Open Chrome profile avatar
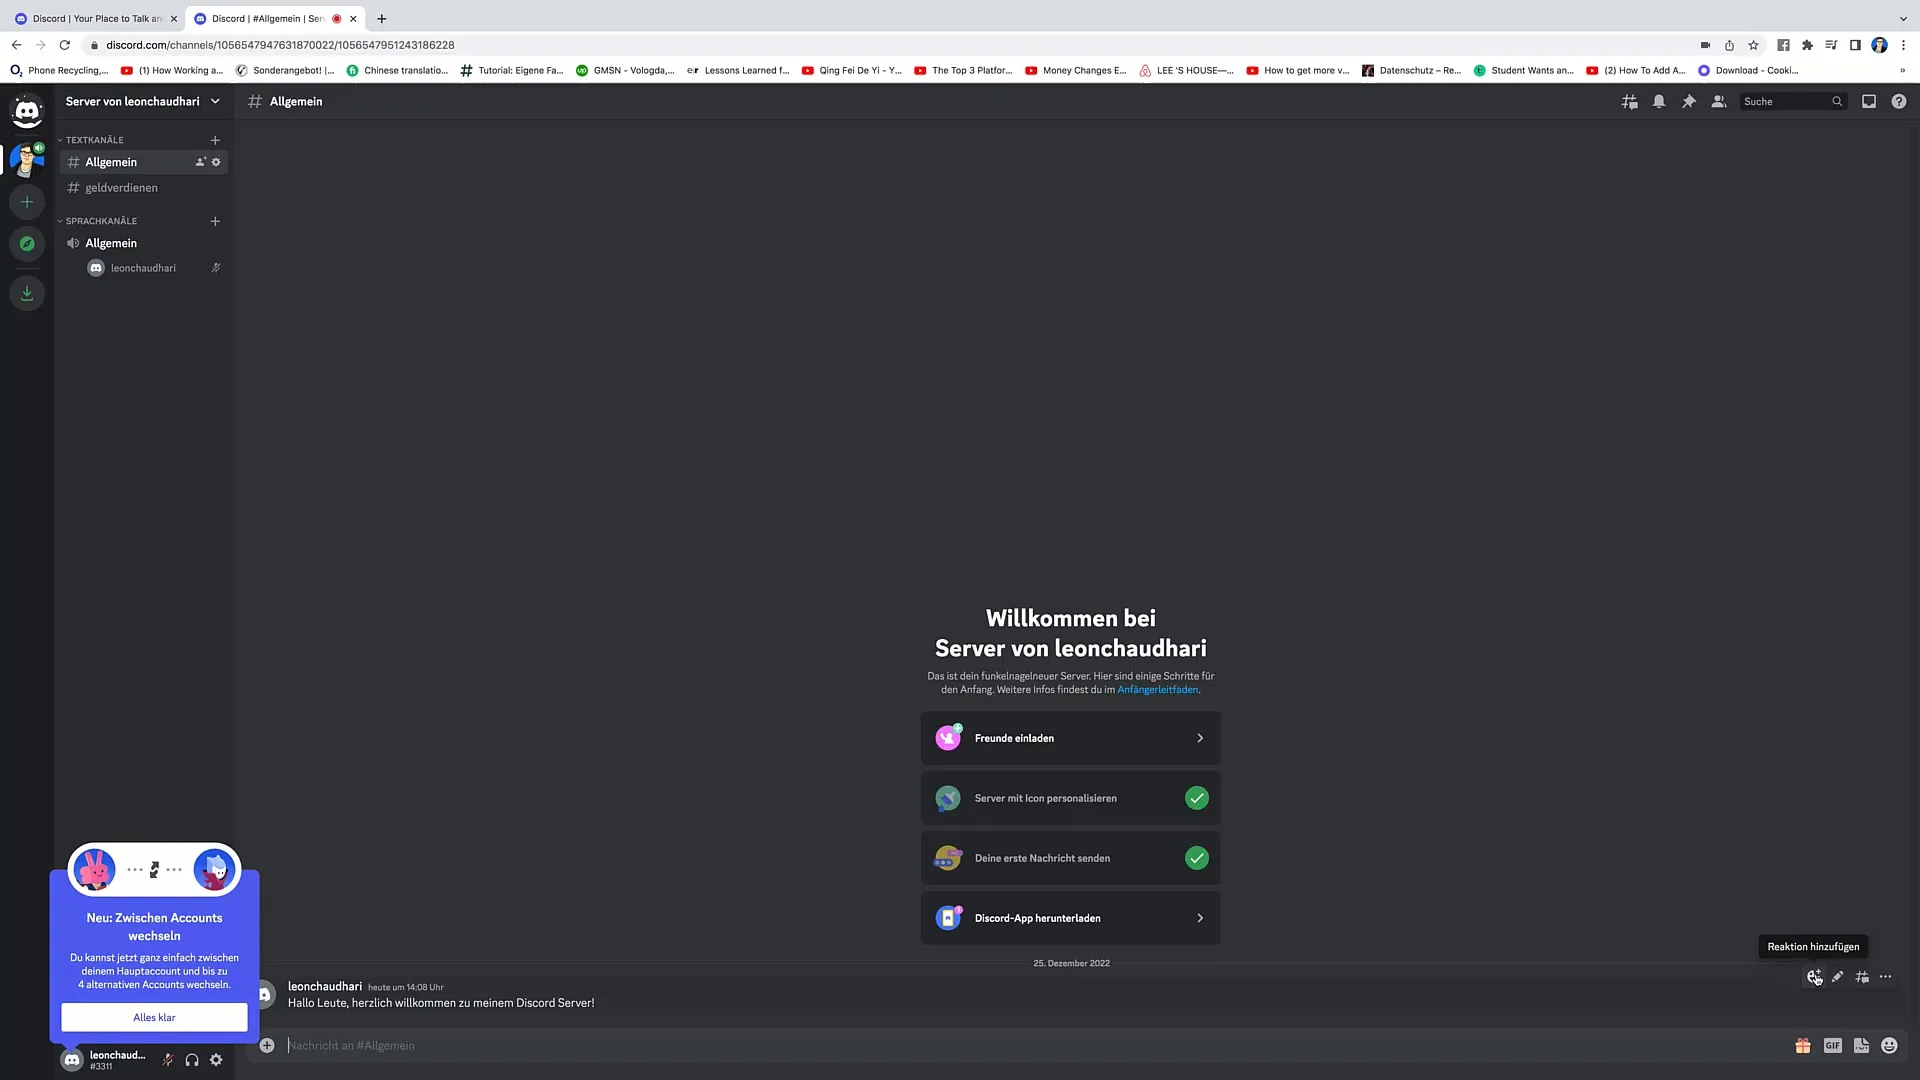 click(1879, 45)
